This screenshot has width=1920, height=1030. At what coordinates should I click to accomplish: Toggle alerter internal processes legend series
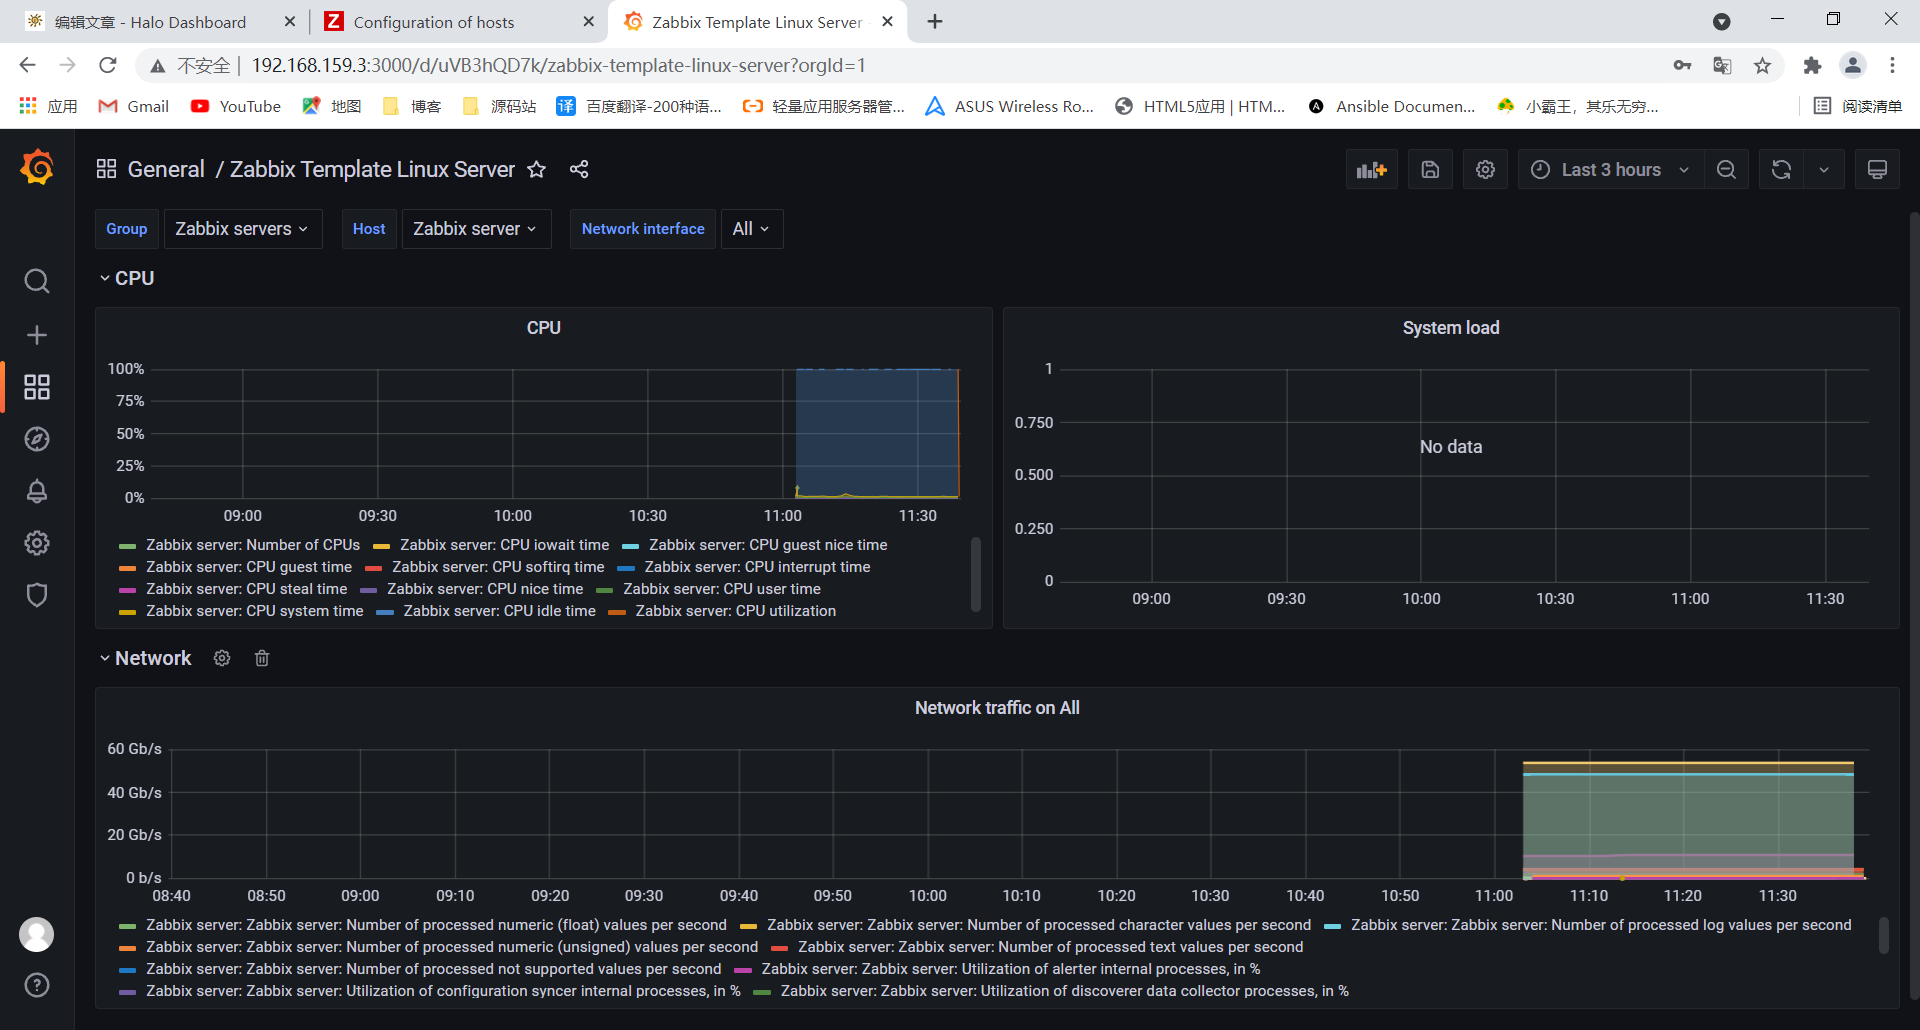pyautogui.click(x=1011, y=969)
